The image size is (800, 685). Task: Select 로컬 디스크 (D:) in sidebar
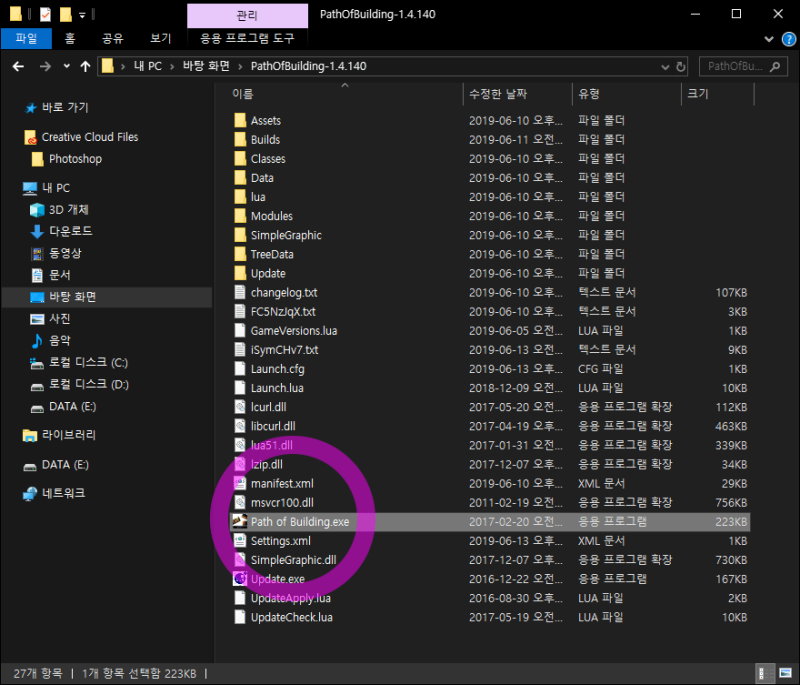pyautogui.click(x=89, y=385)
